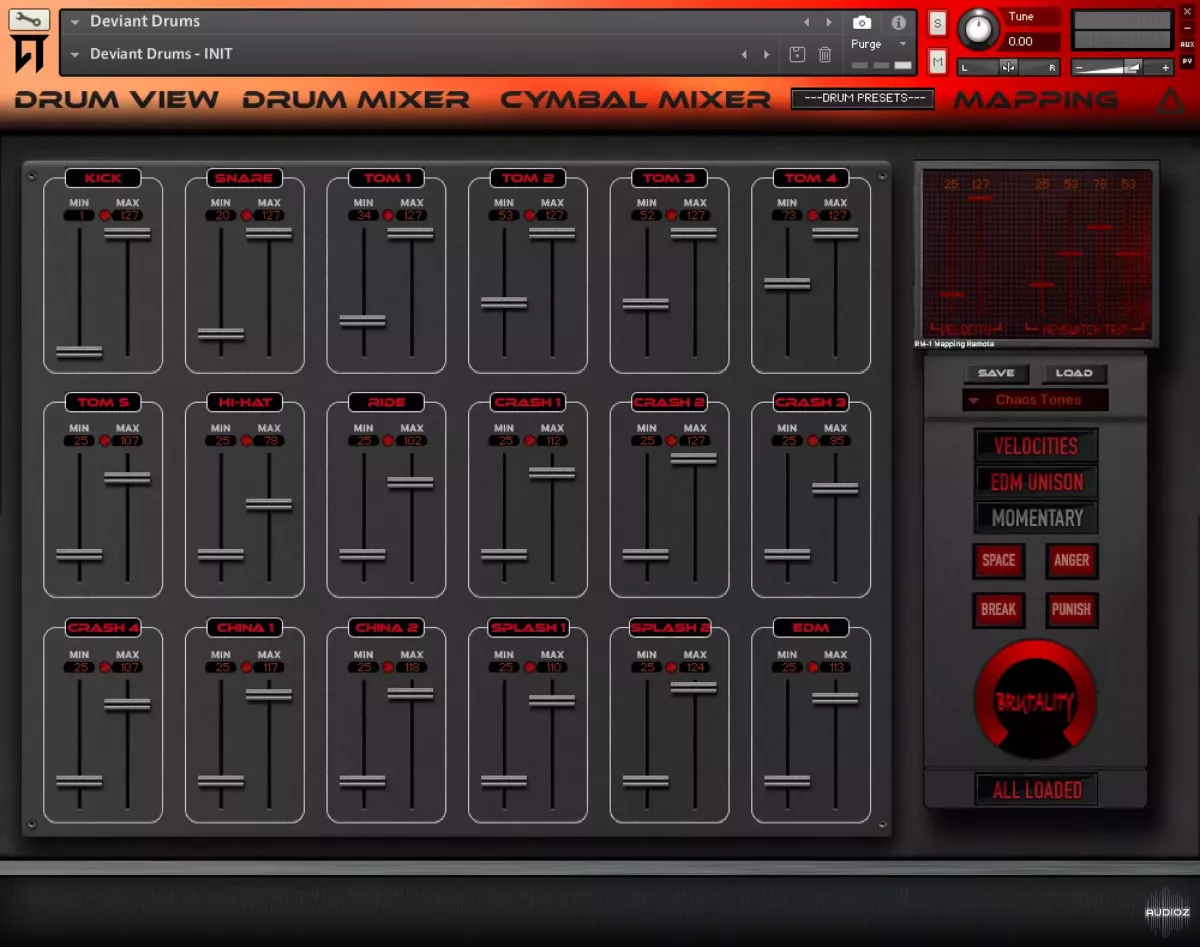Switch to the DRUM MIXER tab
1200x947 pixels.
coord(356,100)
